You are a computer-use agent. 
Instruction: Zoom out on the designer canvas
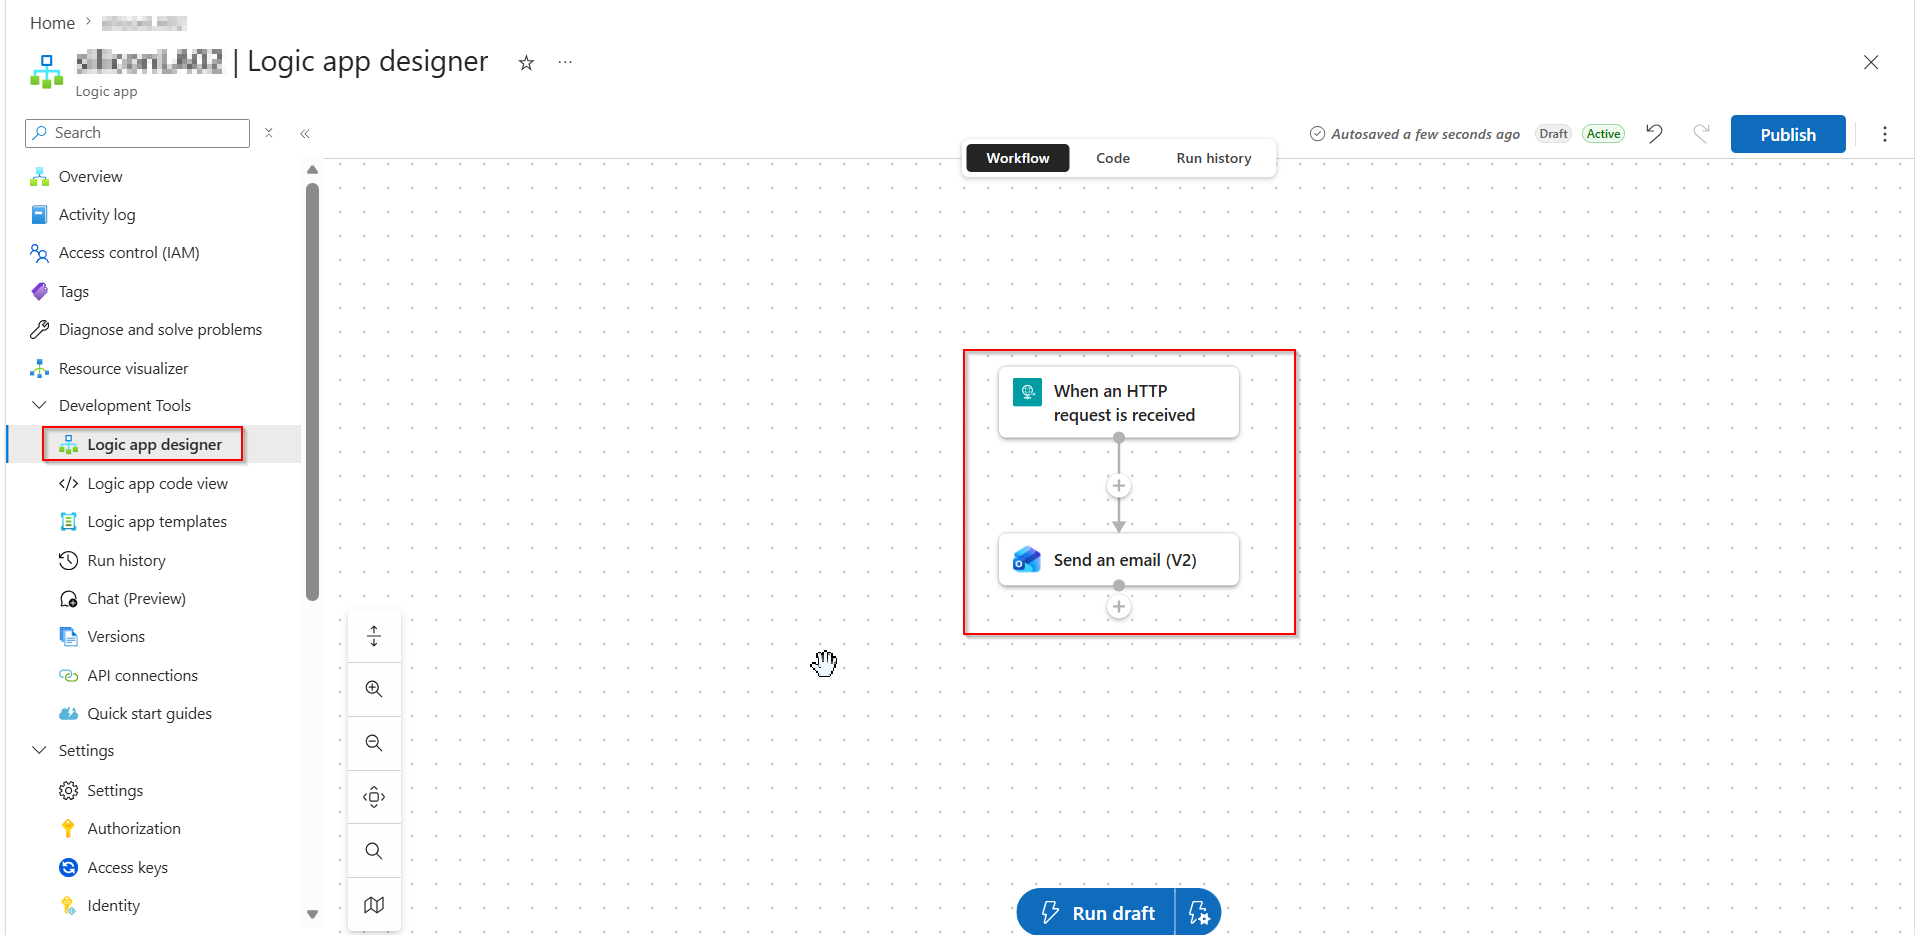click(x=374, y=743)
